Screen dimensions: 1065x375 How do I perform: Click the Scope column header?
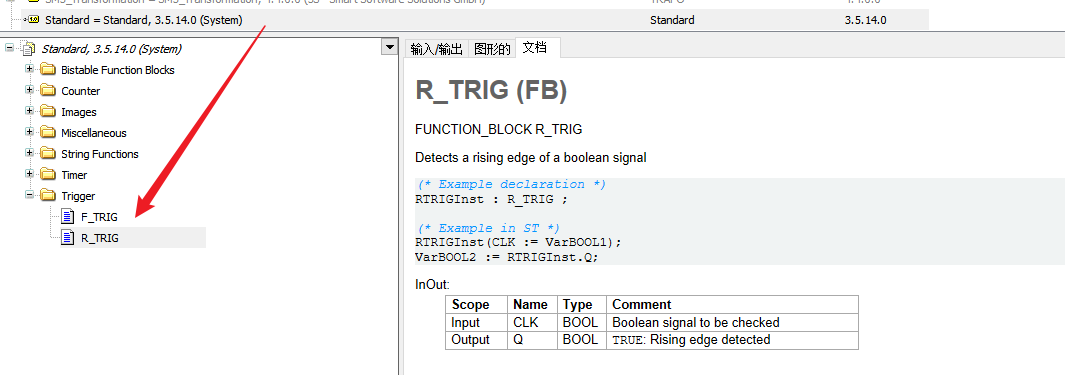click(477, 304)
